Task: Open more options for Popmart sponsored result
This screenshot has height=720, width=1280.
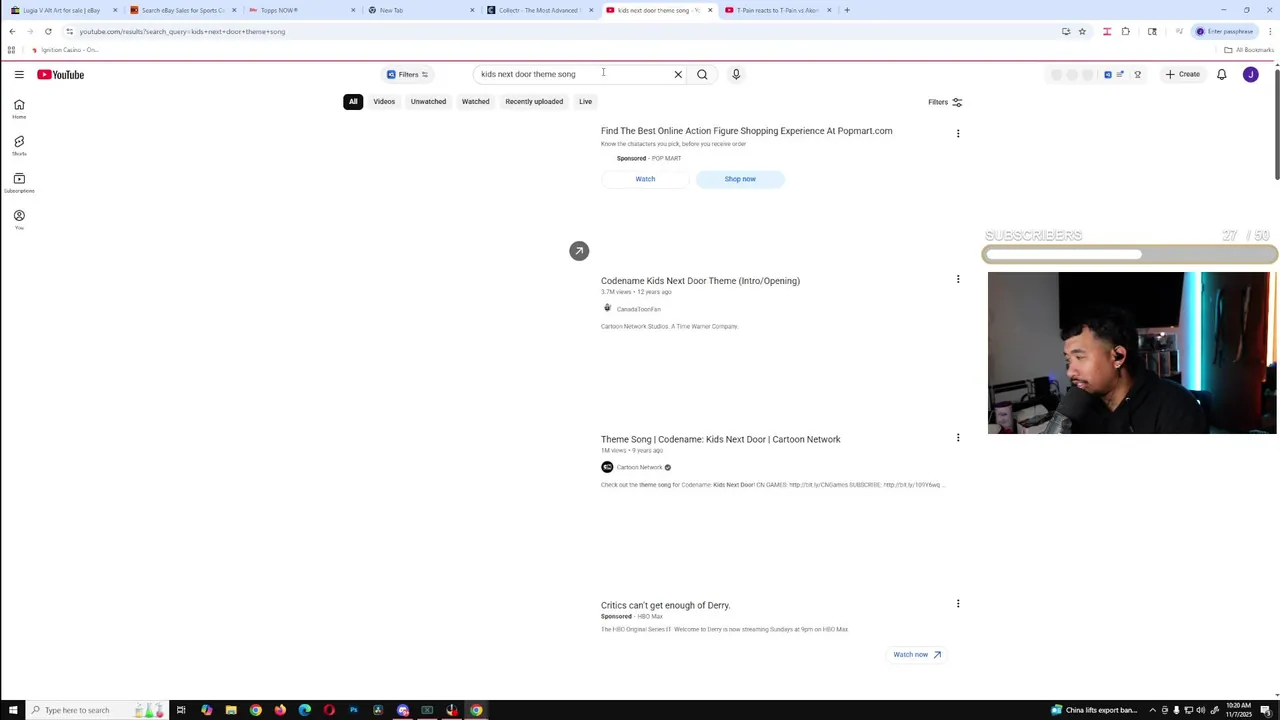Action: click(958, 133)
